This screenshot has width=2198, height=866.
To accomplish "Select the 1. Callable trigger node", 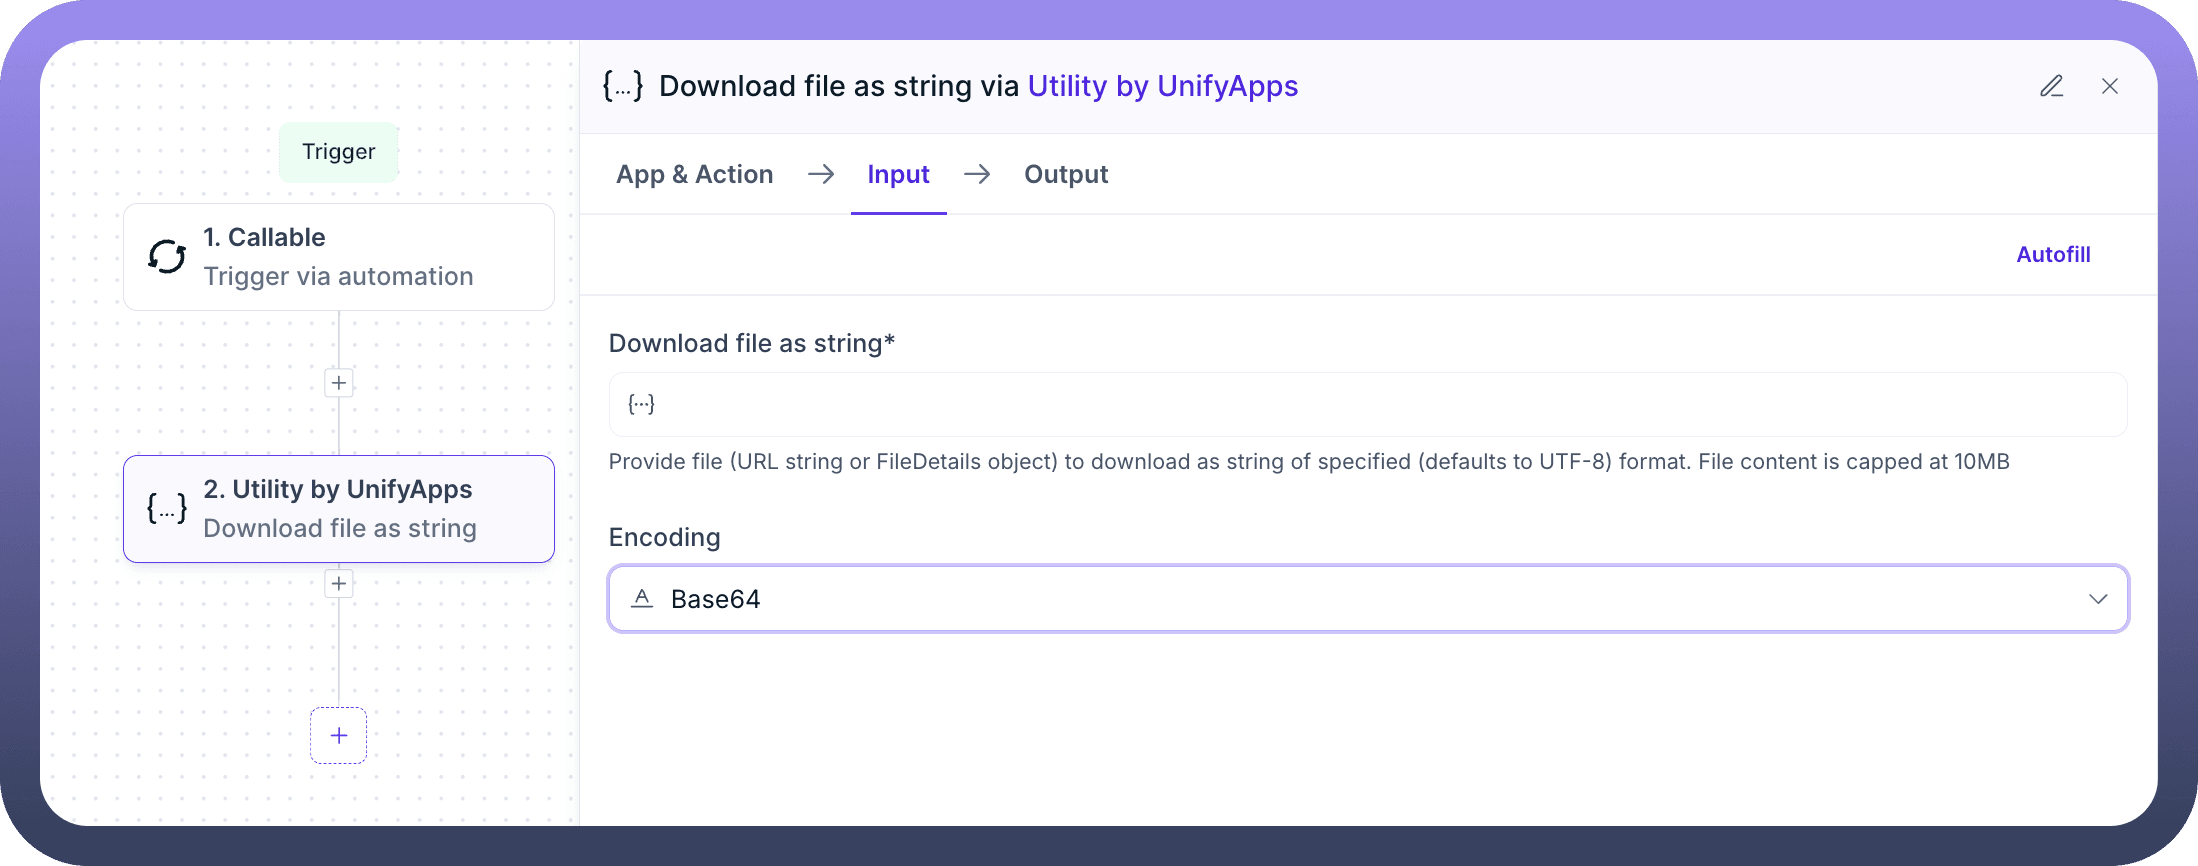I will click(x=339, y=257).
